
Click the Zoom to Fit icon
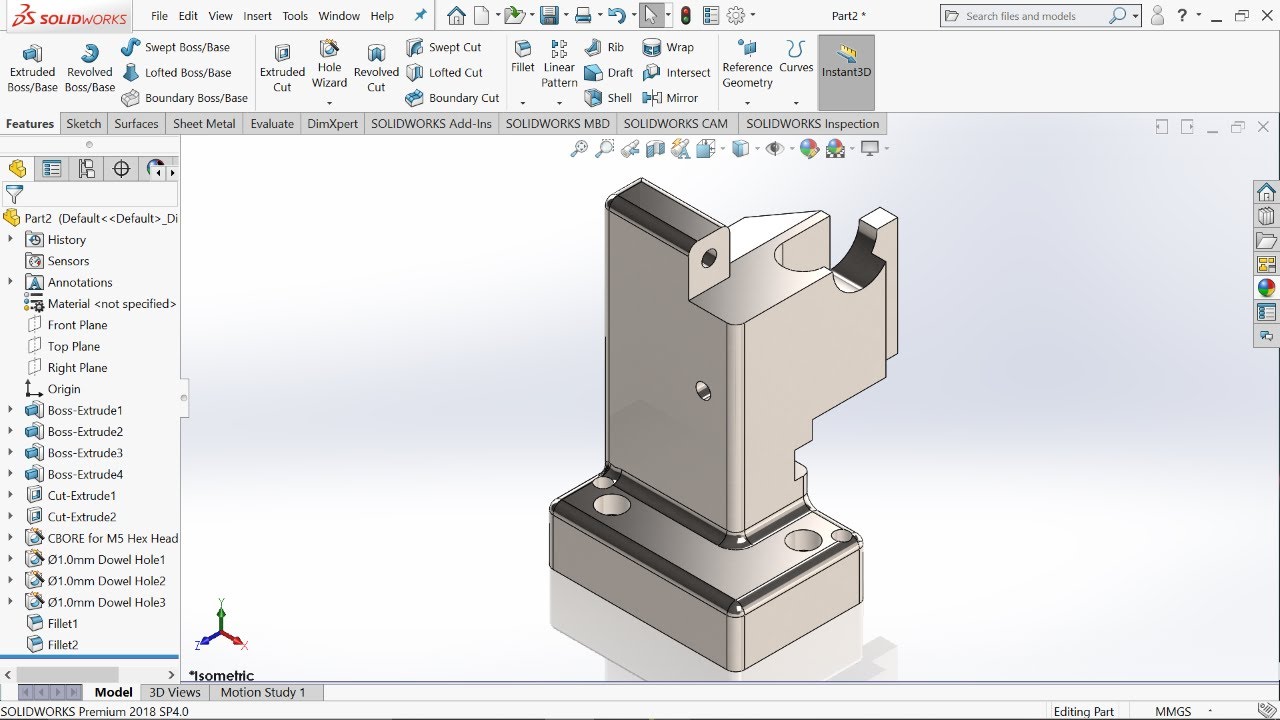tap(579, 149)
